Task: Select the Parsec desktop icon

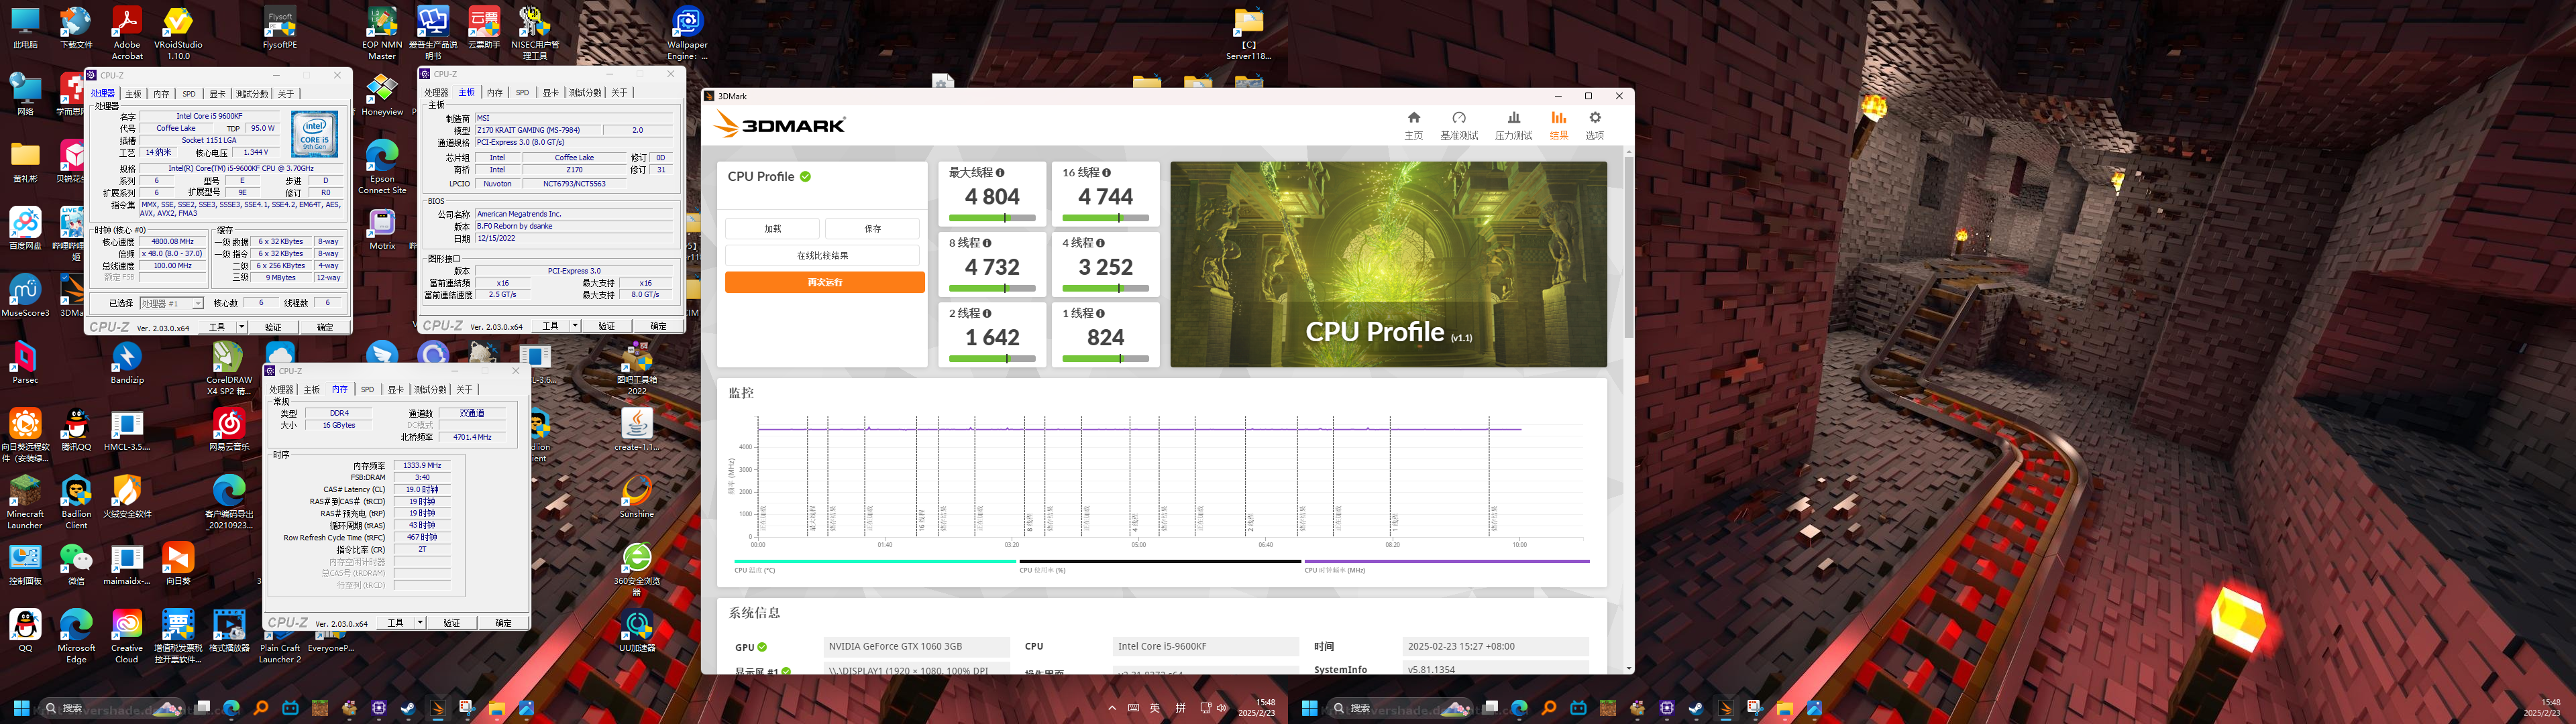Action: click(x=25, y=362)
